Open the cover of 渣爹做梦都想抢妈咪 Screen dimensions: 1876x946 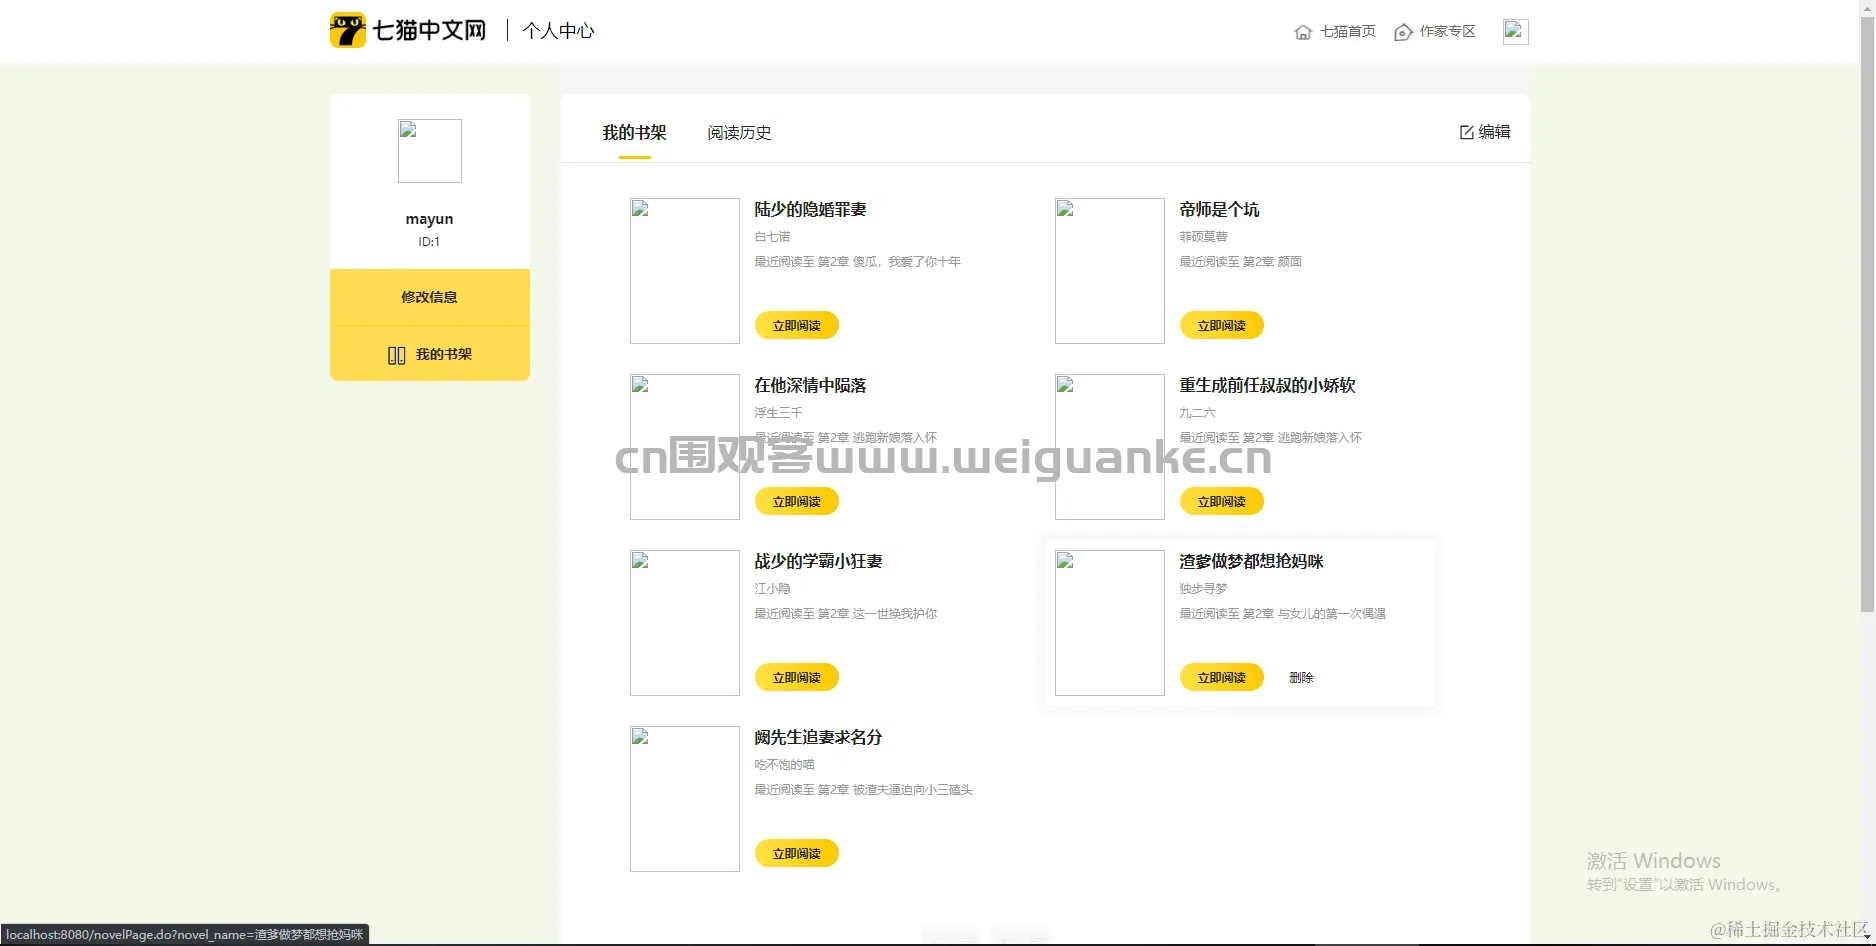pyautogui.click(x=1110, y=623)
